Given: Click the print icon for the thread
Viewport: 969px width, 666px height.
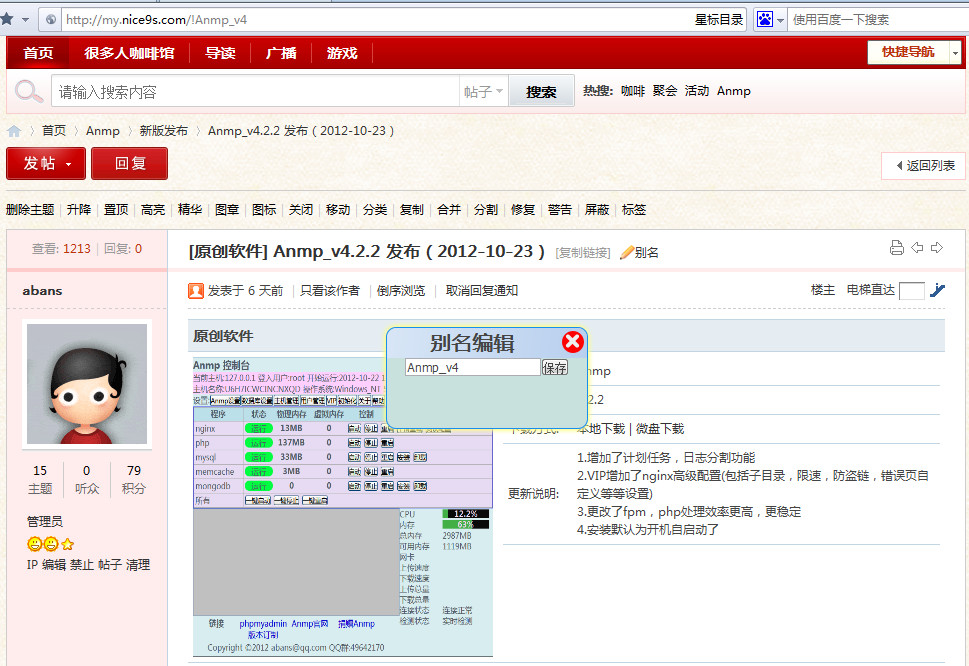Looking at the screenshot, I should tap(896, 248).
